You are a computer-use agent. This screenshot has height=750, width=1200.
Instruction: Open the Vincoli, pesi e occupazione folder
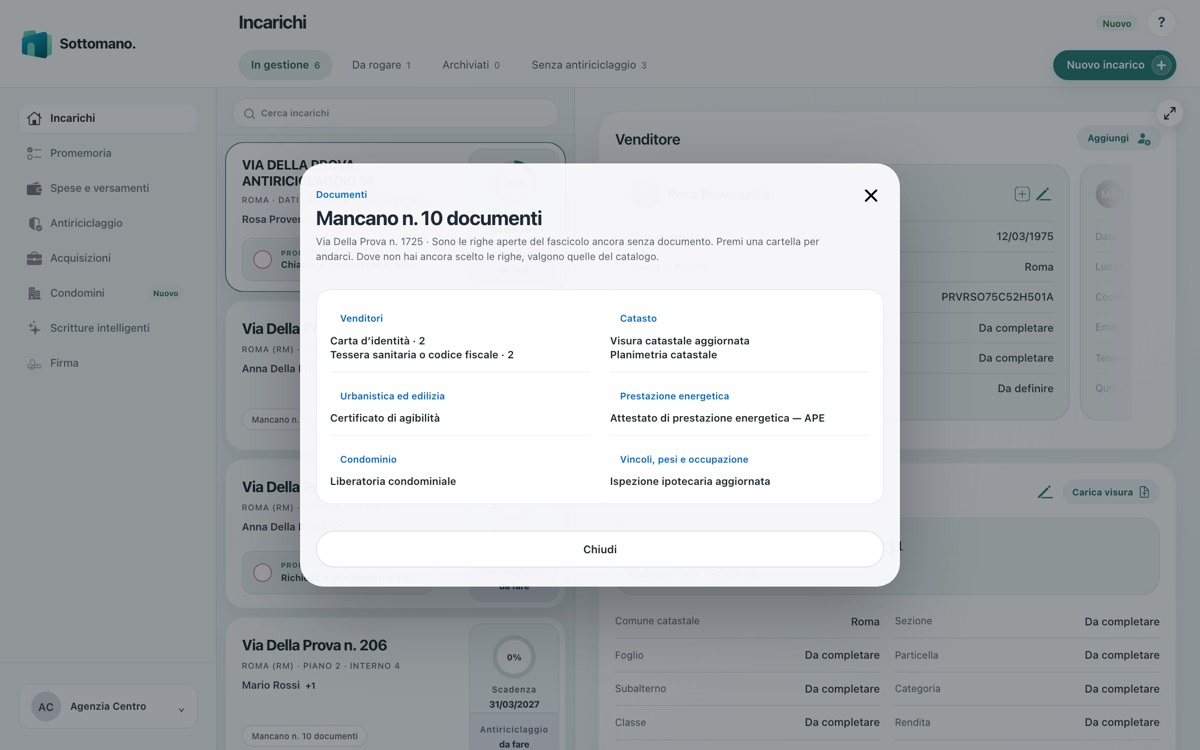[684, 459]
